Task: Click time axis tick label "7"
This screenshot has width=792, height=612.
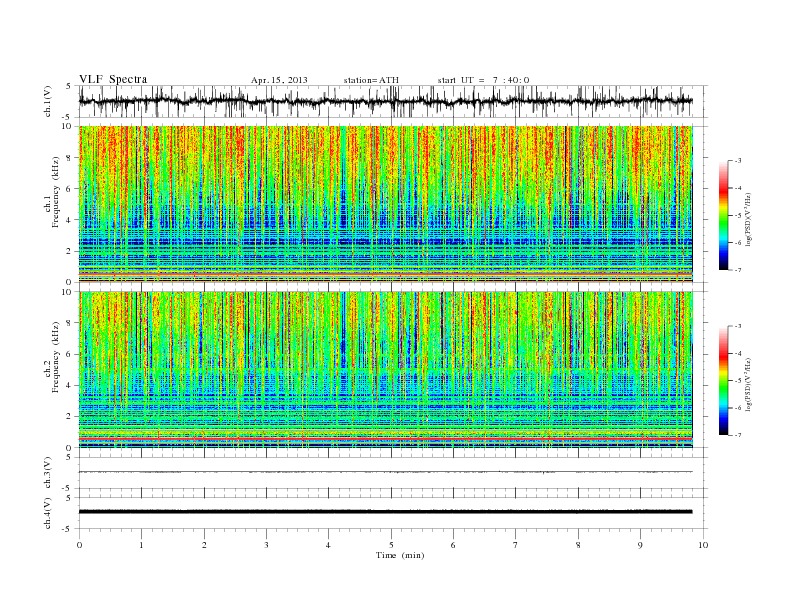Action: tap(516, 545)
